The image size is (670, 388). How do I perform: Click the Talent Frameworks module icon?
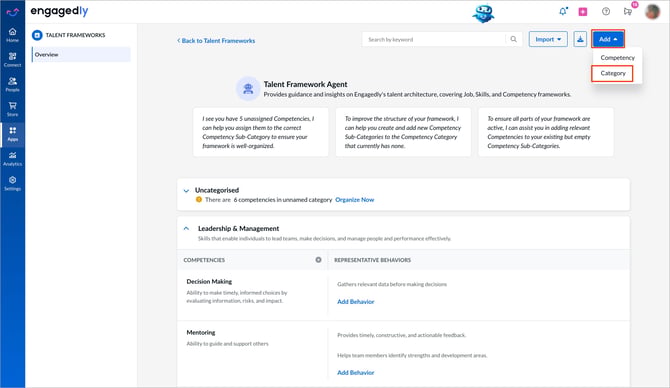point(37,35)
